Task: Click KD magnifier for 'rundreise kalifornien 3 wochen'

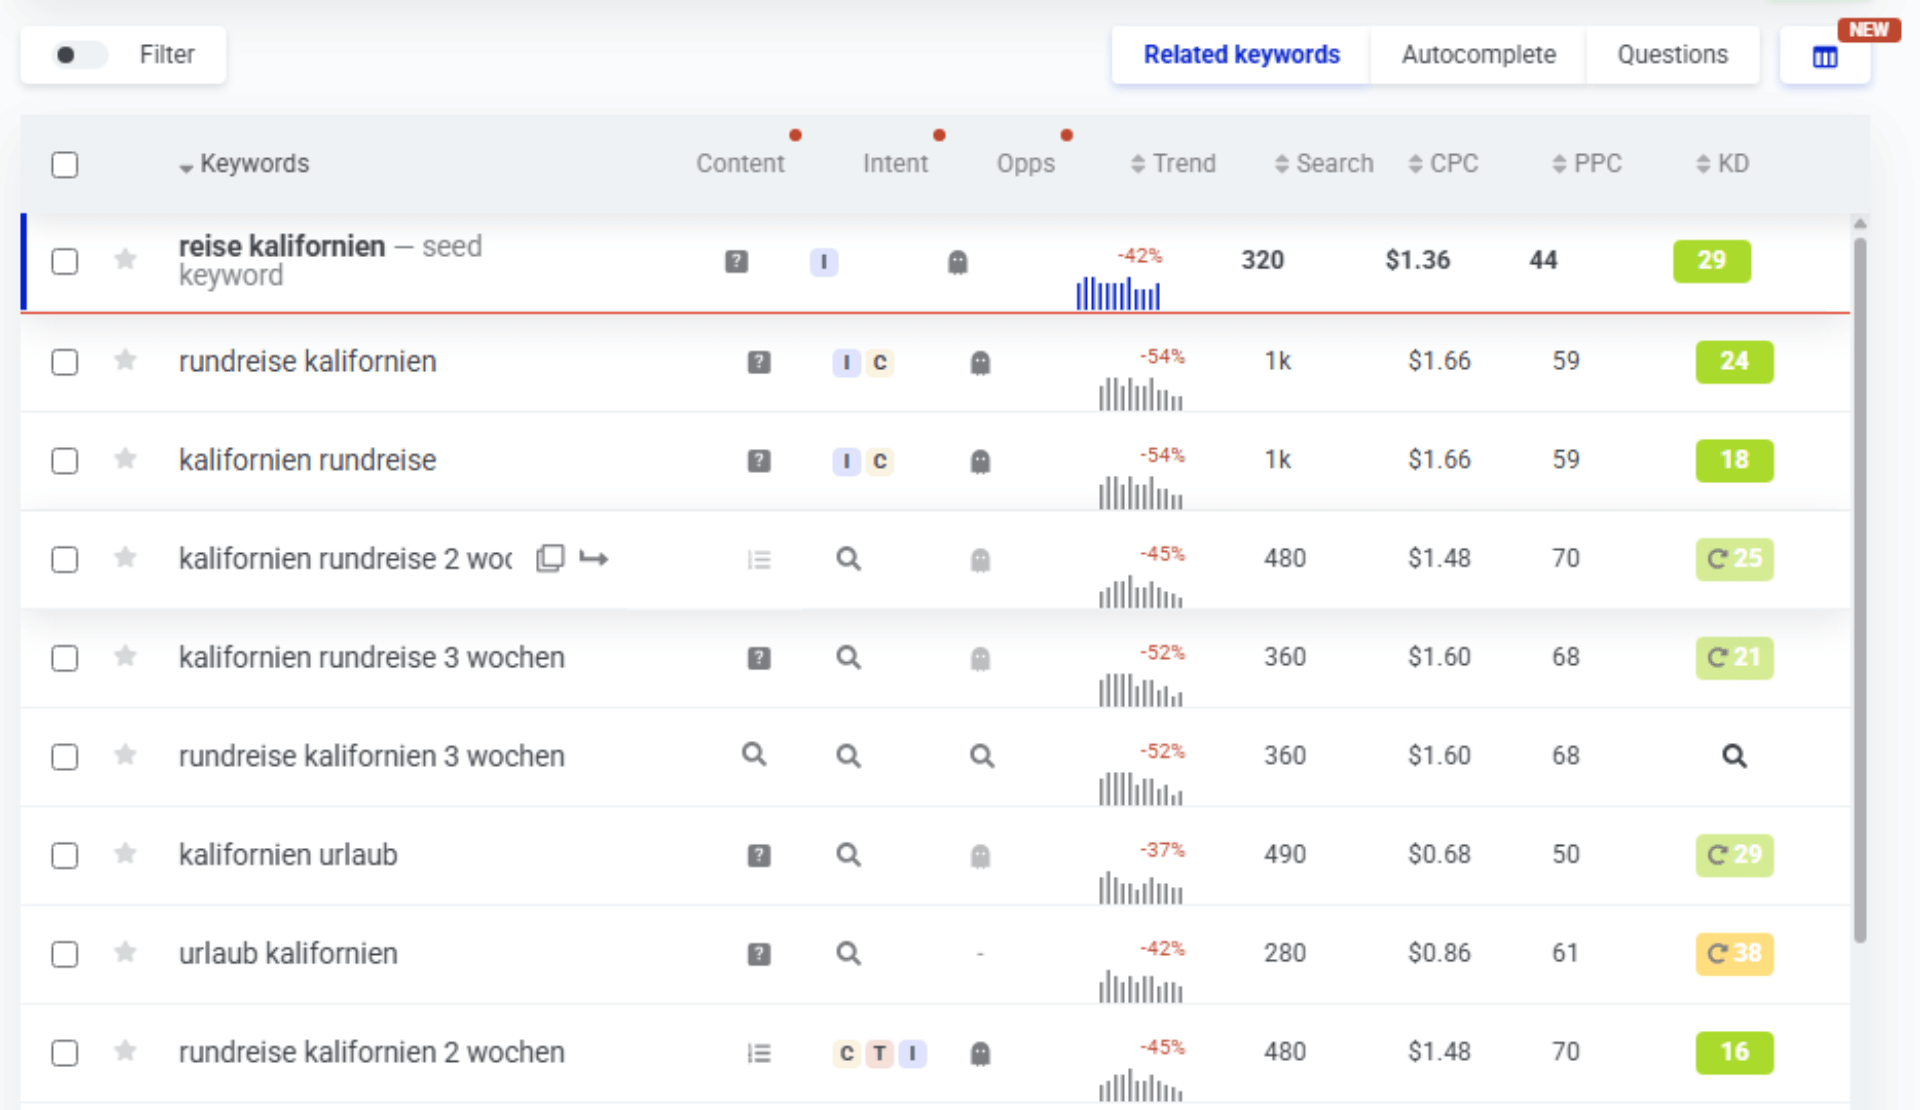Action: coord(1734,756)
